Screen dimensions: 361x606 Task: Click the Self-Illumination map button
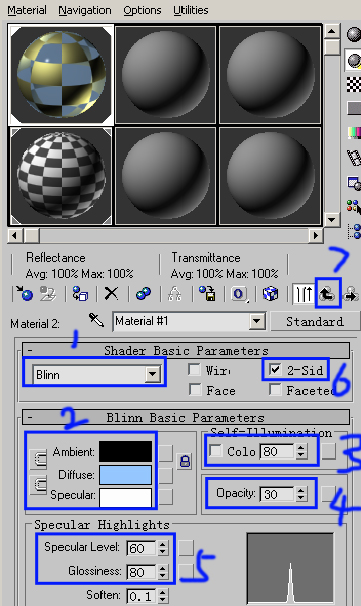click(x=329, y=451)
